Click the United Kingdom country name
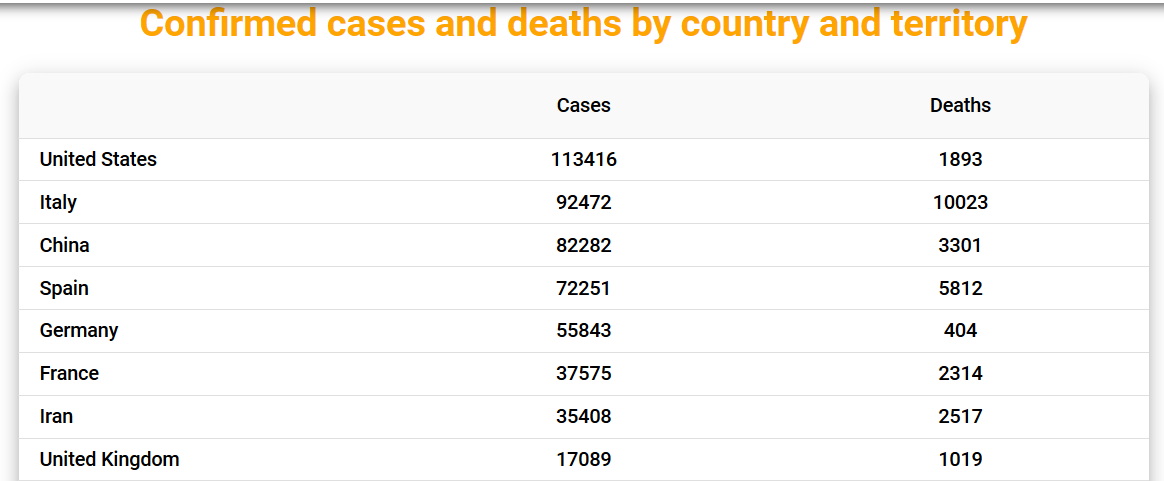The height and width of the screenshot is (481, 1164). point(109,459)
